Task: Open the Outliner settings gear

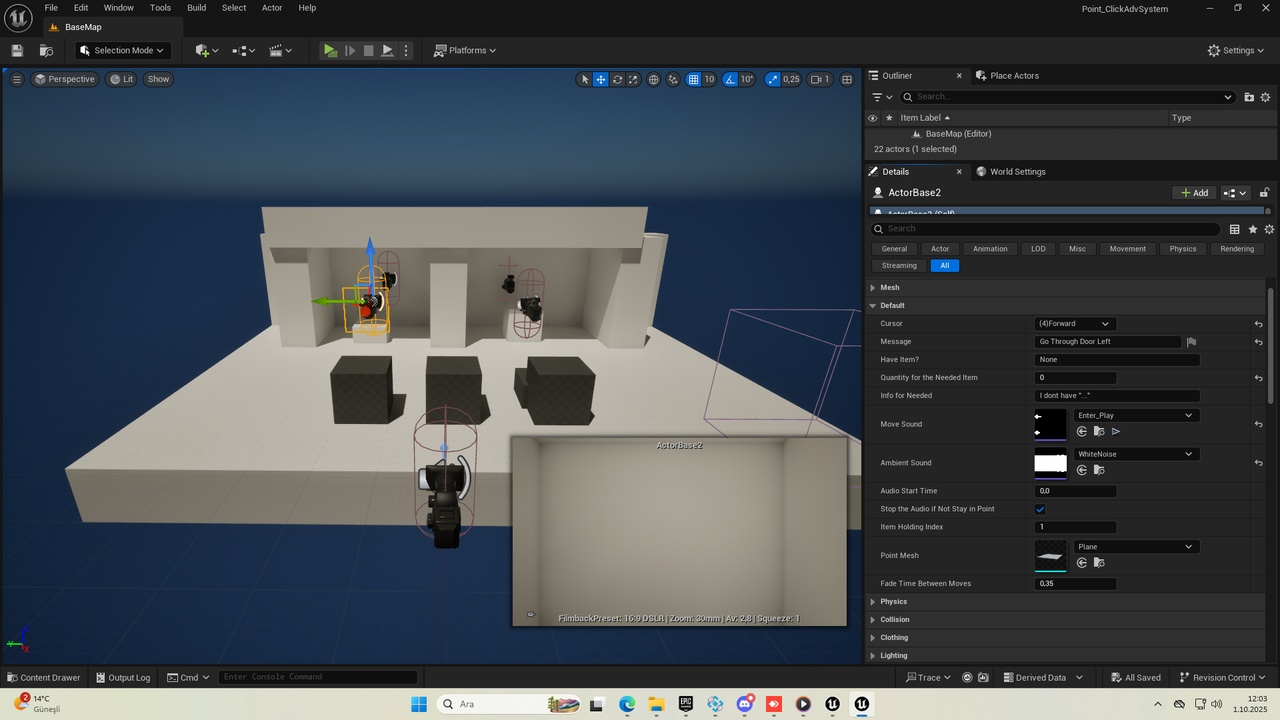Action: click(x=1265, y=97)
